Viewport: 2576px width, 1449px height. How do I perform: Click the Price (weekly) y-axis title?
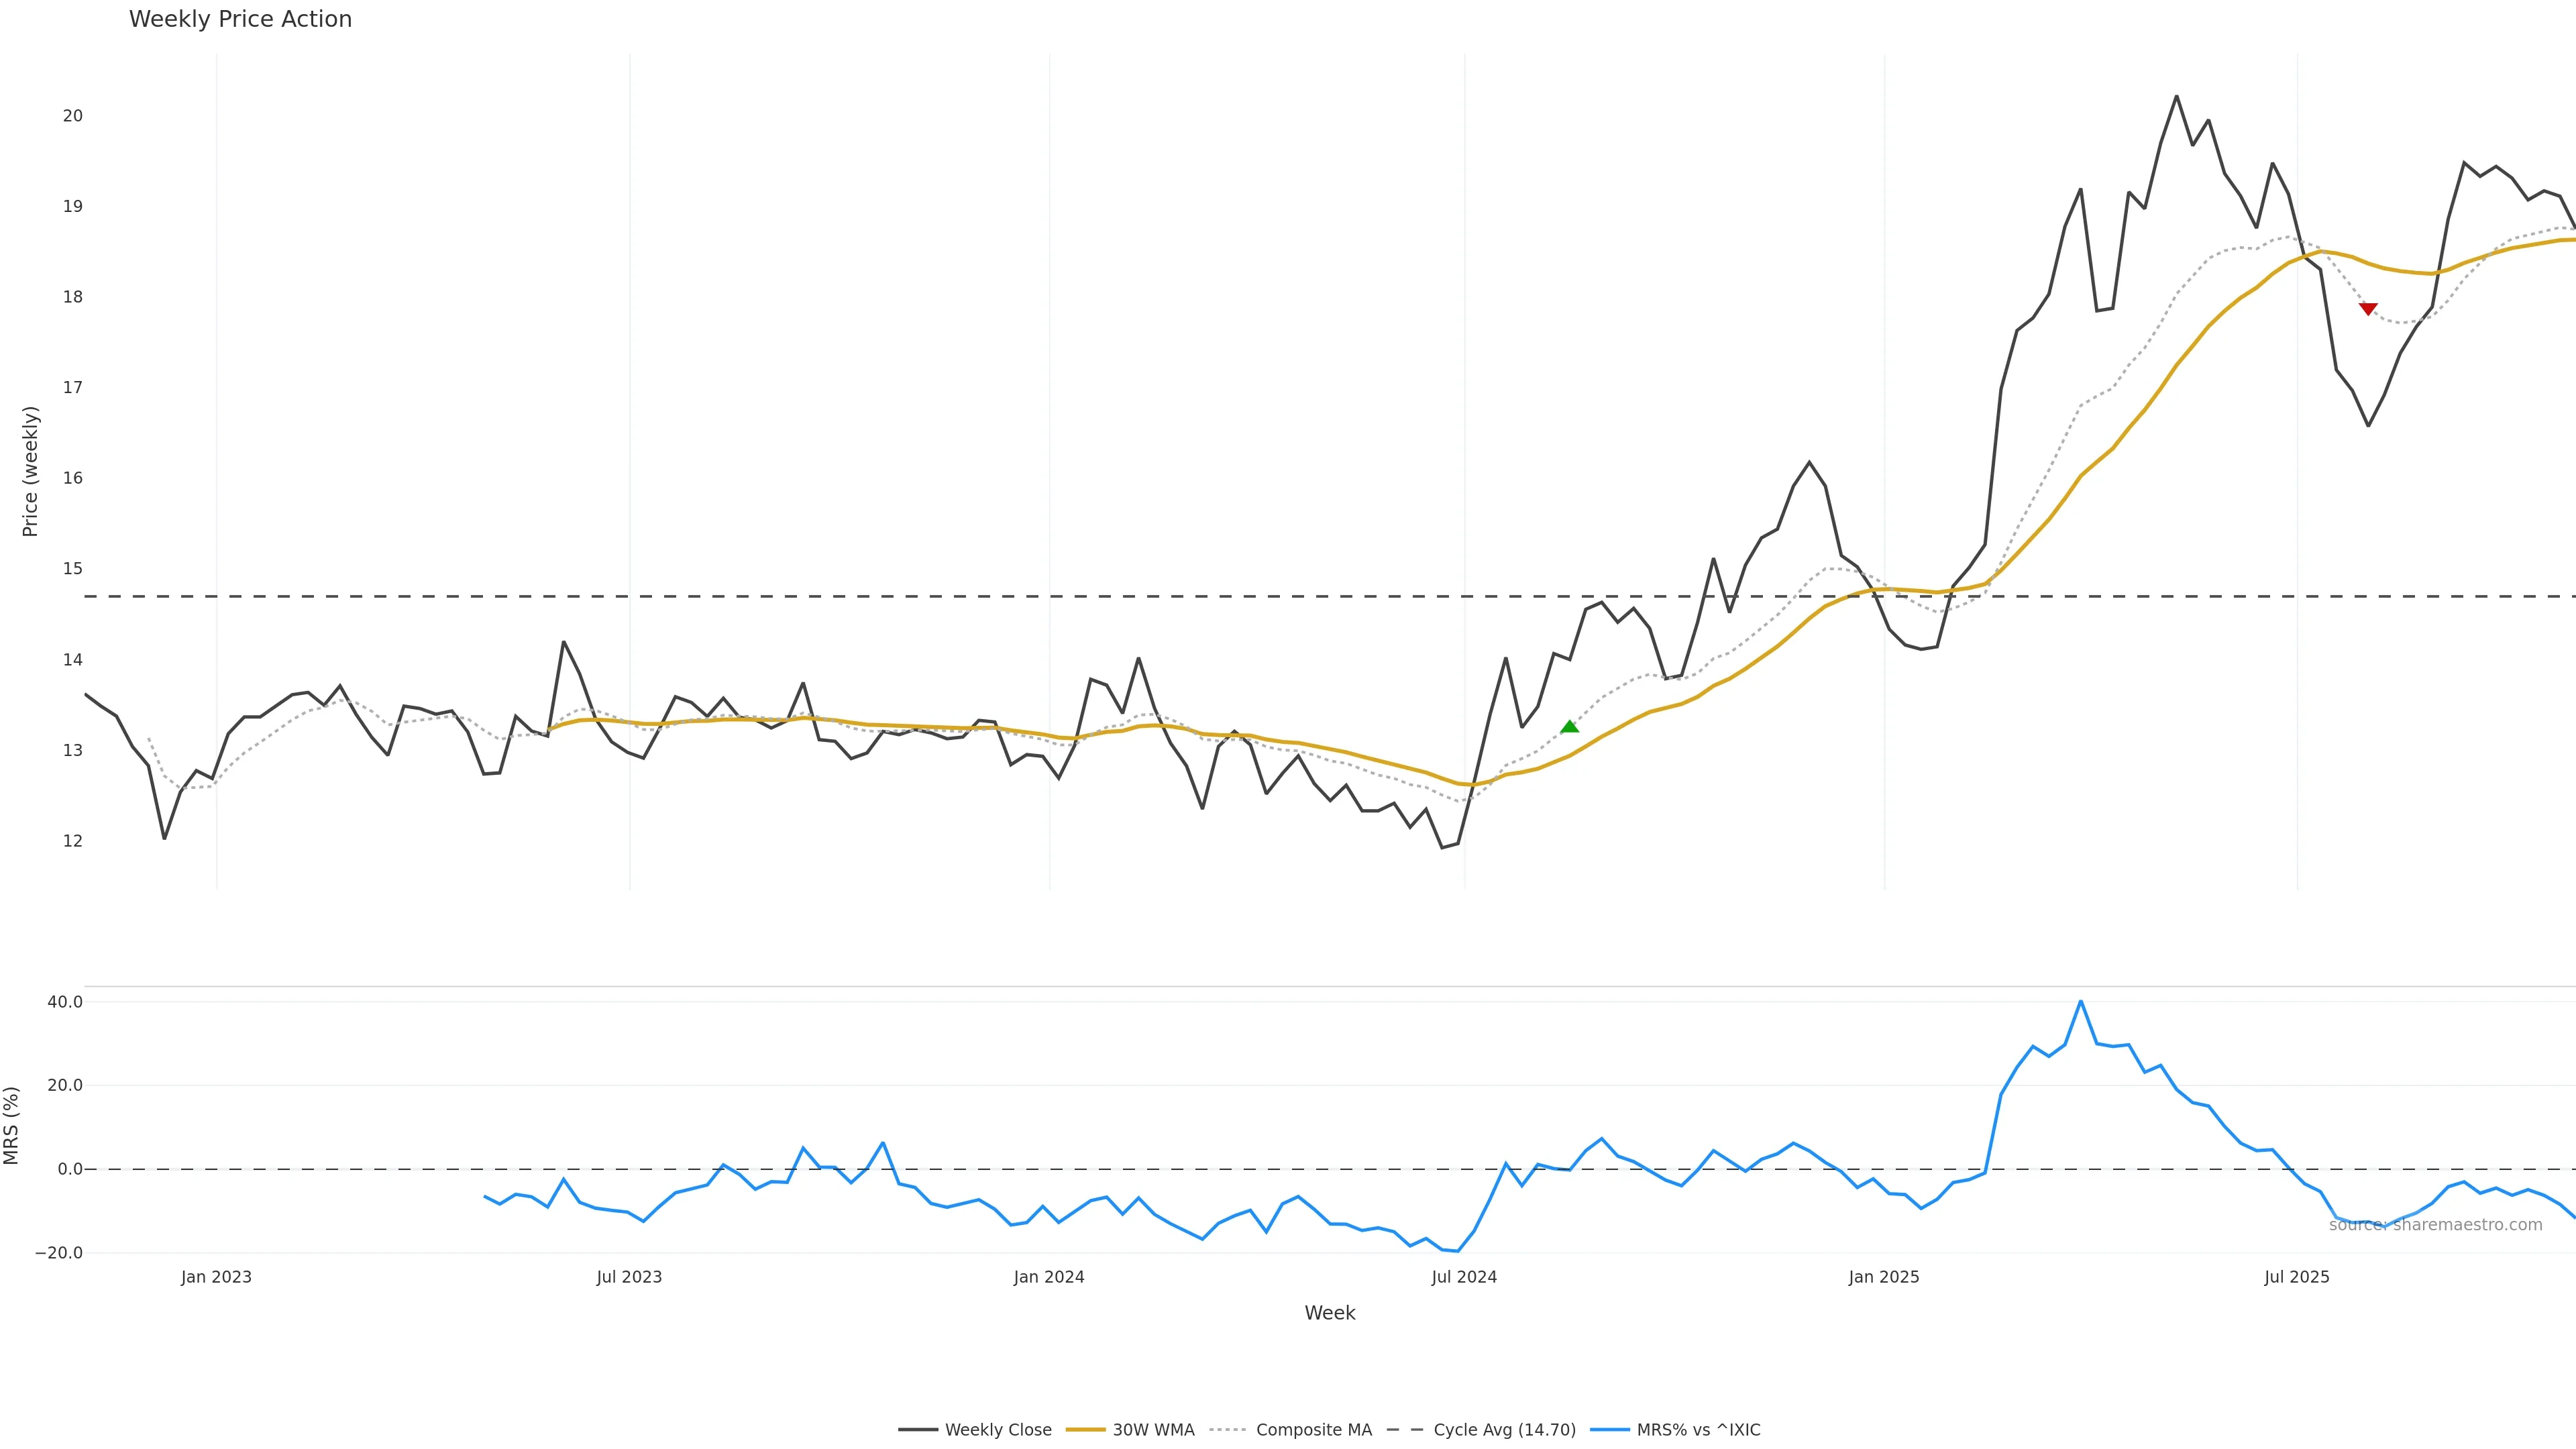point(30,471)
